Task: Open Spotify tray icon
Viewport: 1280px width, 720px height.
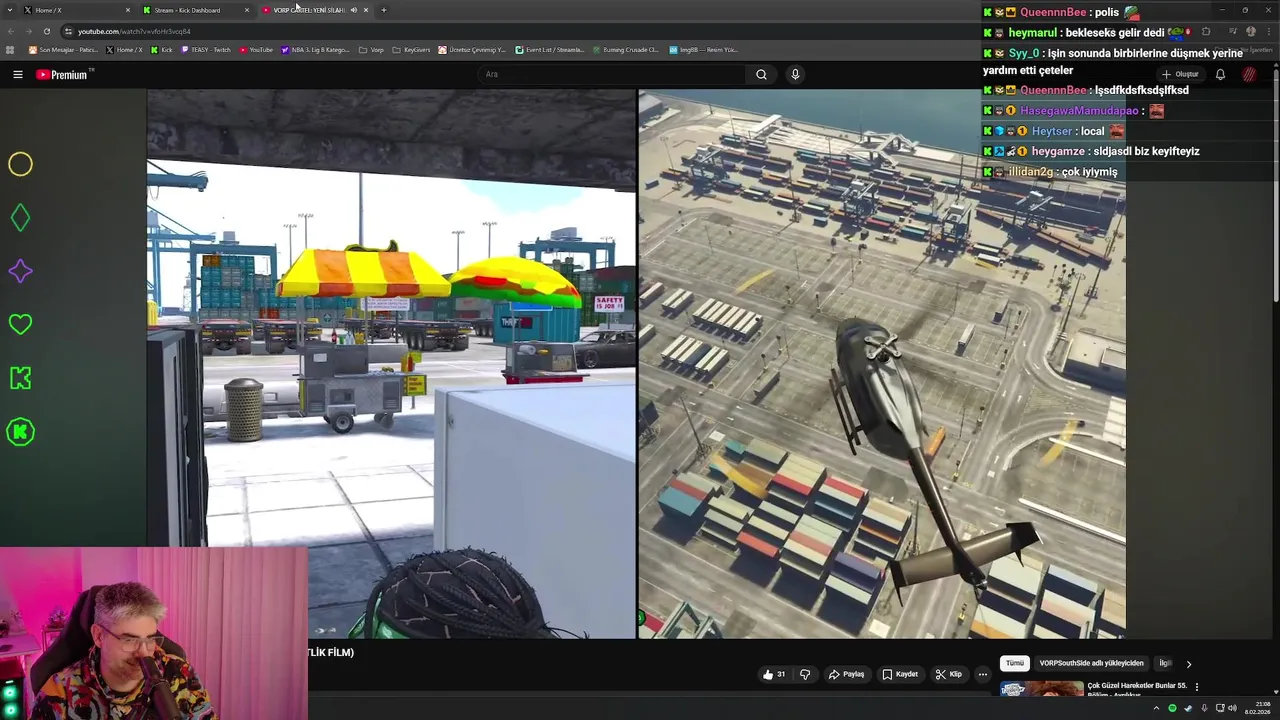Action: click(1173, 708)
